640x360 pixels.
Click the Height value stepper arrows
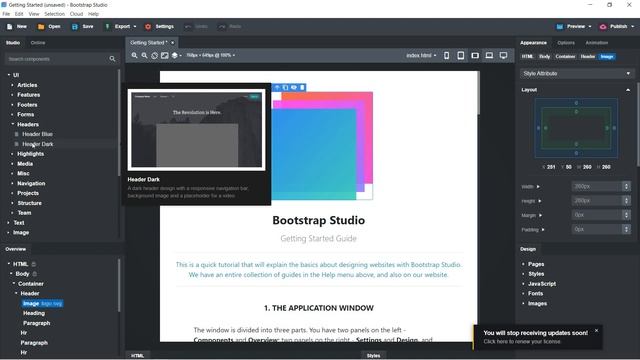pos(626,200)
